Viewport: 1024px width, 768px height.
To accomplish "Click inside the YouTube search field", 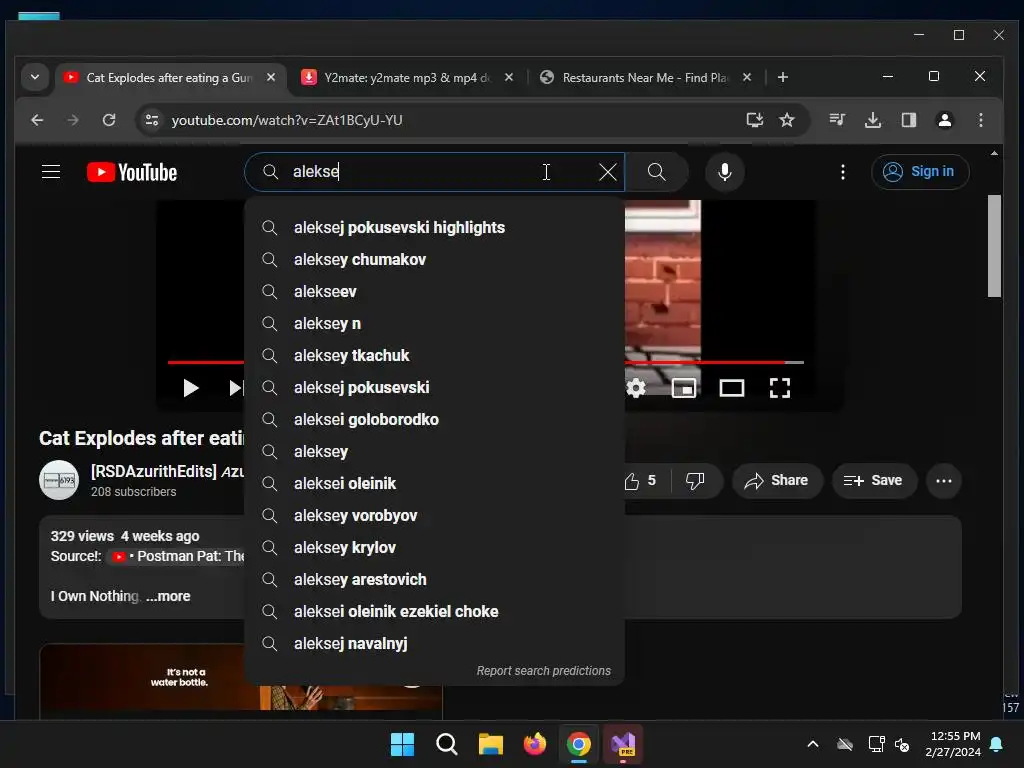I will click(434, 172).
